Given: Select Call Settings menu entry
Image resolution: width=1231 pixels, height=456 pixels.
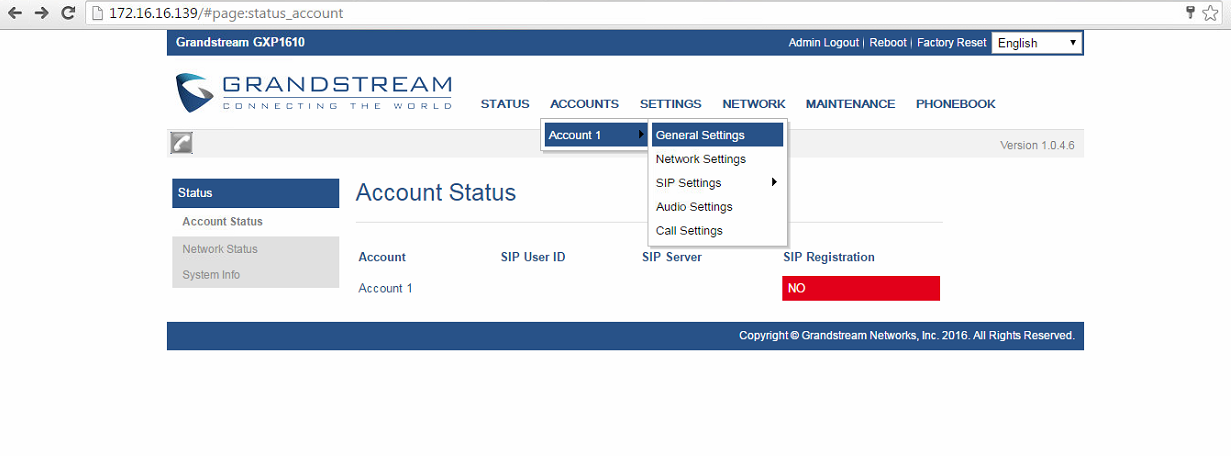Looking at the screenshot, I should click(717, 231).
